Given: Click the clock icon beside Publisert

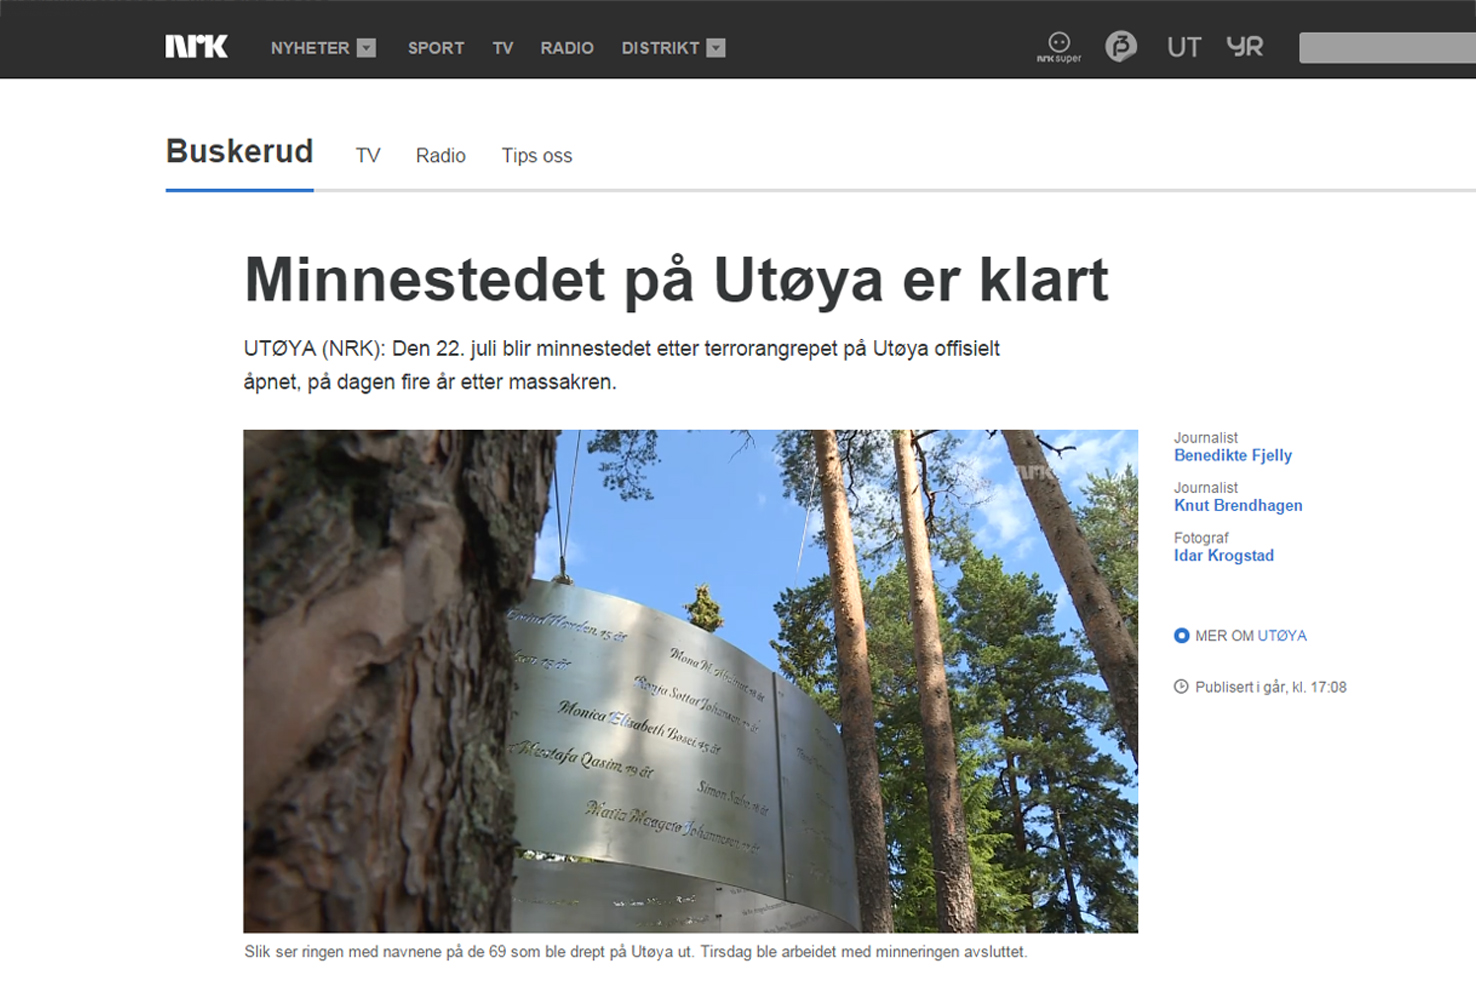Looking at the screenshot, I should 1181,687.
